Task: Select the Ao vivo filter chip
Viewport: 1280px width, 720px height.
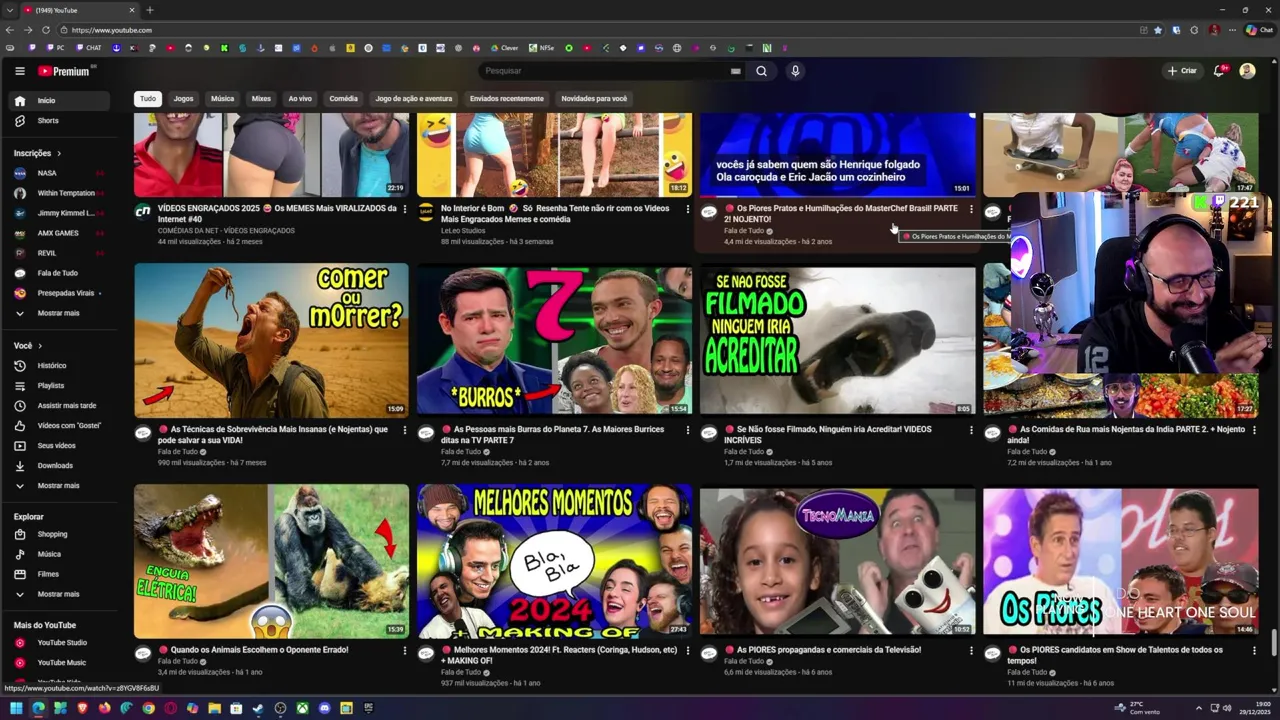Action: [x=300, y=99]
